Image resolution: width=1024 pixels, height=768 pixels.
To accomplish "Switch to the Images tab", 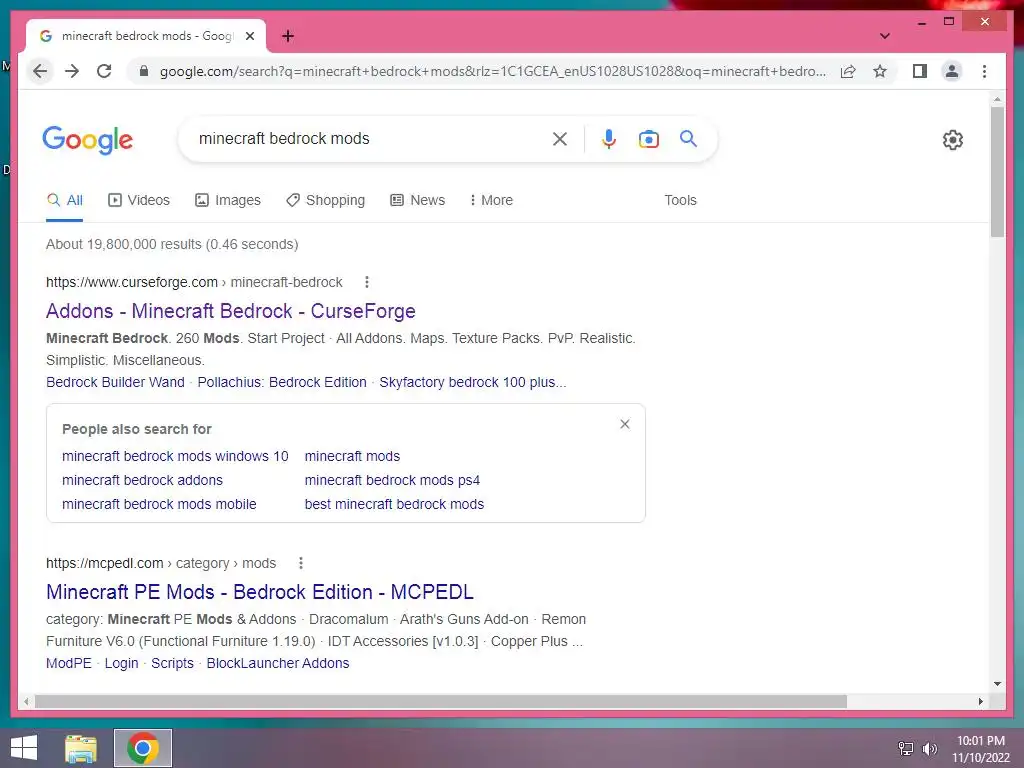I will pyautogui.click(x=228, y=200).
